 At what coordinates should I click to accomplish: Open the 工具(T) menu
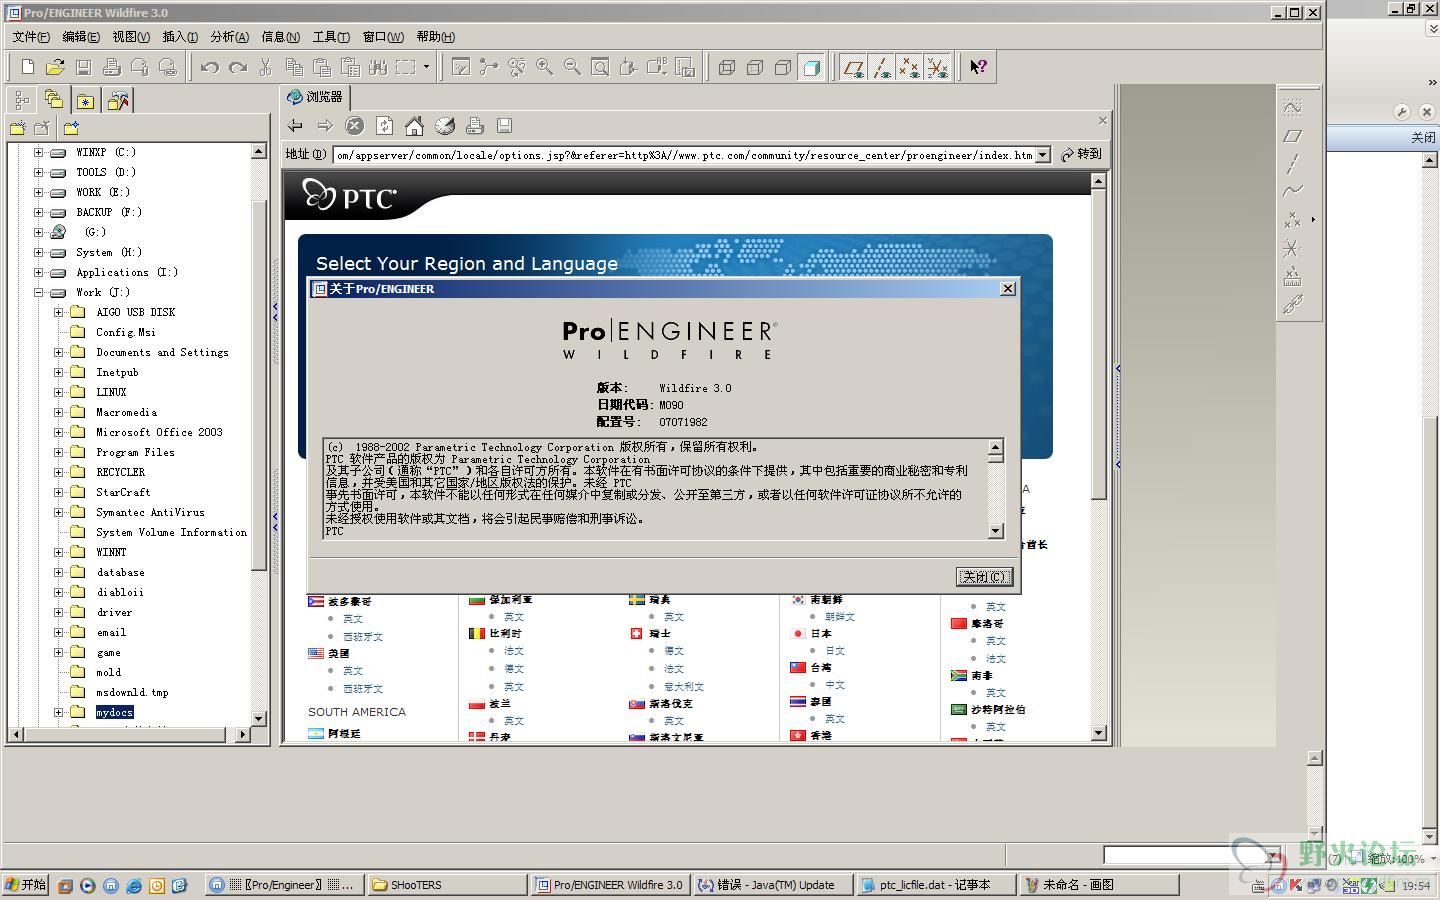pyautogui.click(x=331, y=36)
